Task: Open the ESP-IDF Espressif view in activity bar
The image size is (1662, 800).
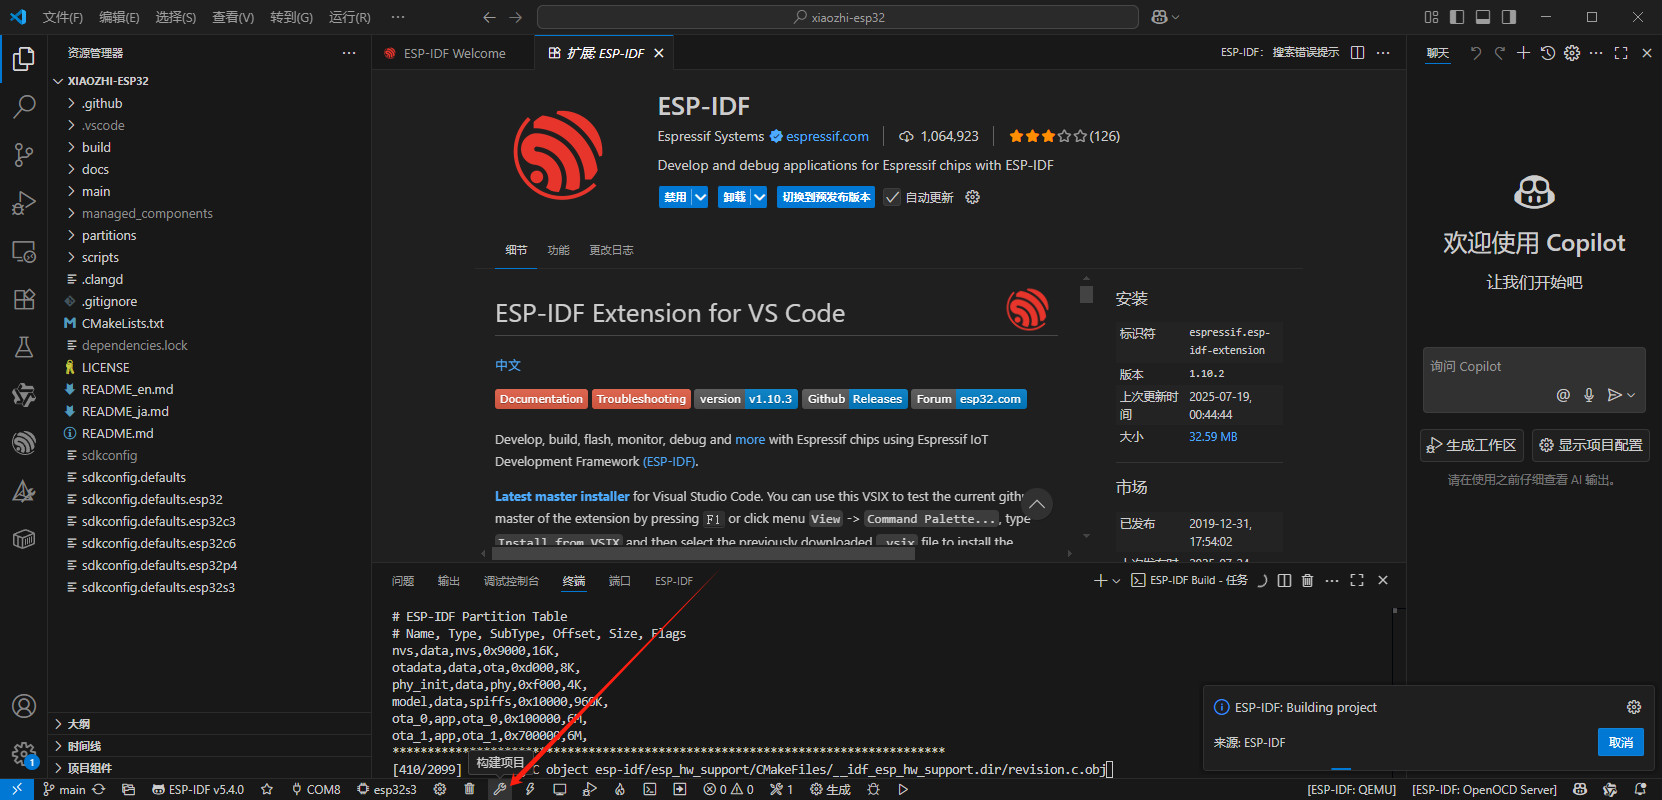Action: tap(24, 443)
